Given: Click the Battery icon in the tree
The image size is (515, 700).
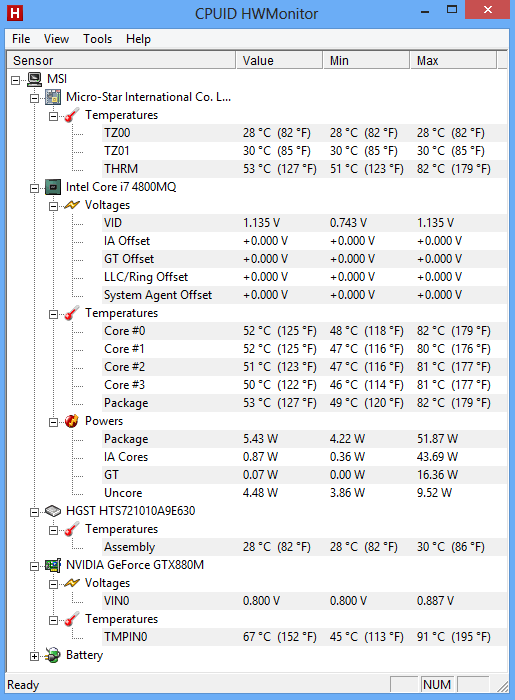Looking at the screenshot, I should point(53,655).
